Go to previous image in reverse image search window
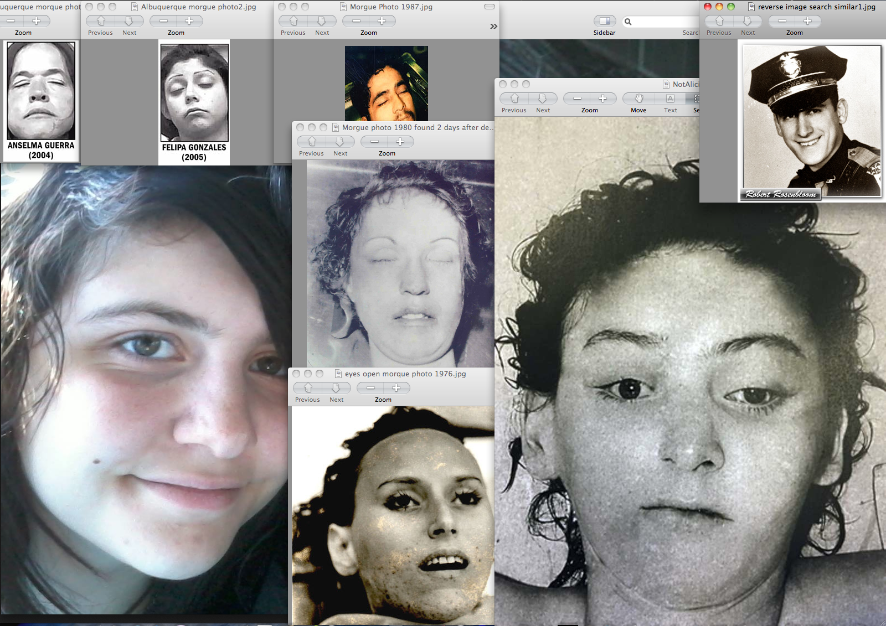This screenshot has height=626, width=886. (719, 21)
